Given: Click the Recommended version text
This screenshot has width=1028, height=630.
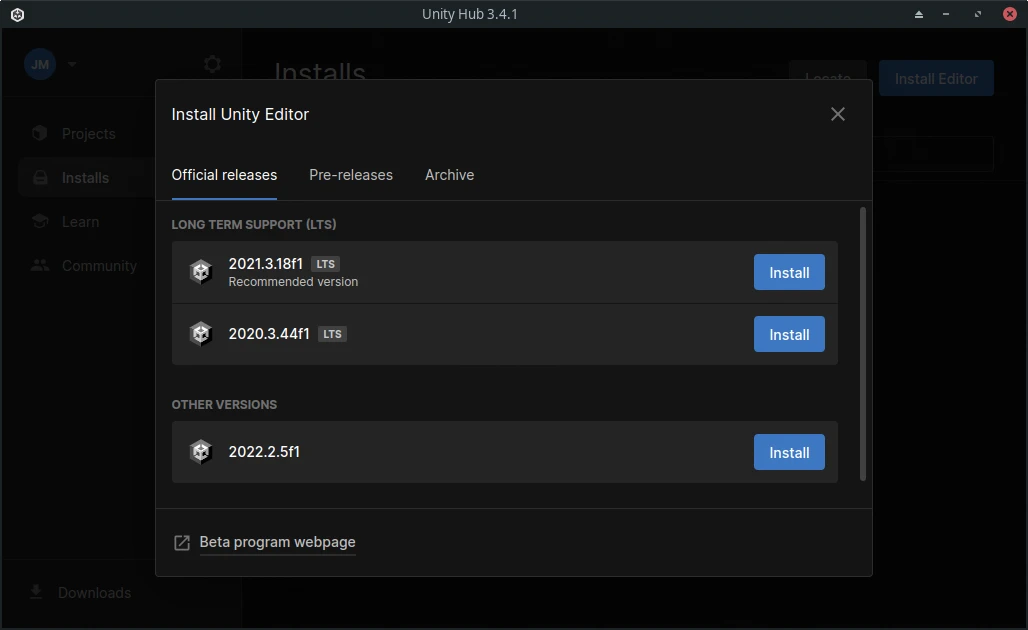Looking at the screenshot, I should [x=293, y=282].
